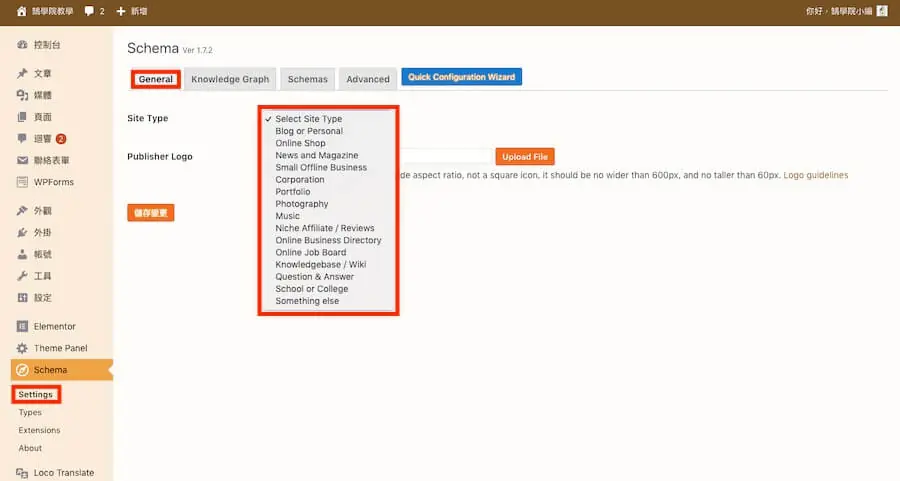The image size is (900, 481).
Task: Open the media library icon in sidebar
Action: [22, 95]
